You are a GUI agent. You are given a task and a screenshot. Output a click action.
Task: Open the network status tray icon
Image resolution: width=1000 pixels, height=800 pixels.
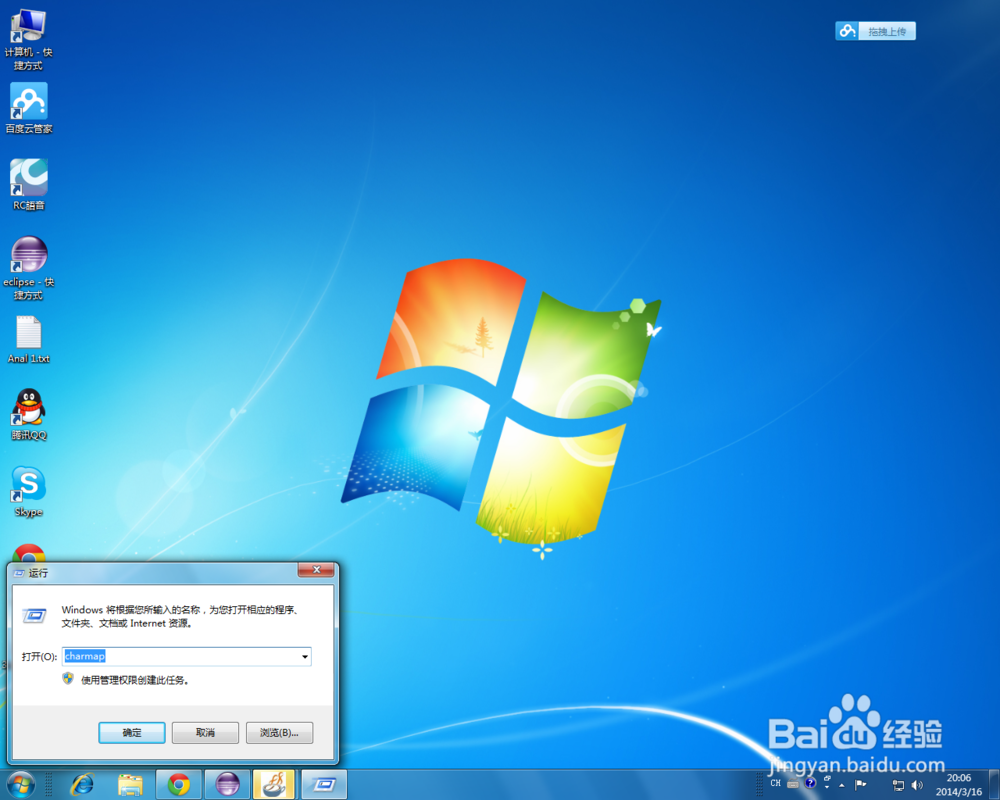(897, 785)
